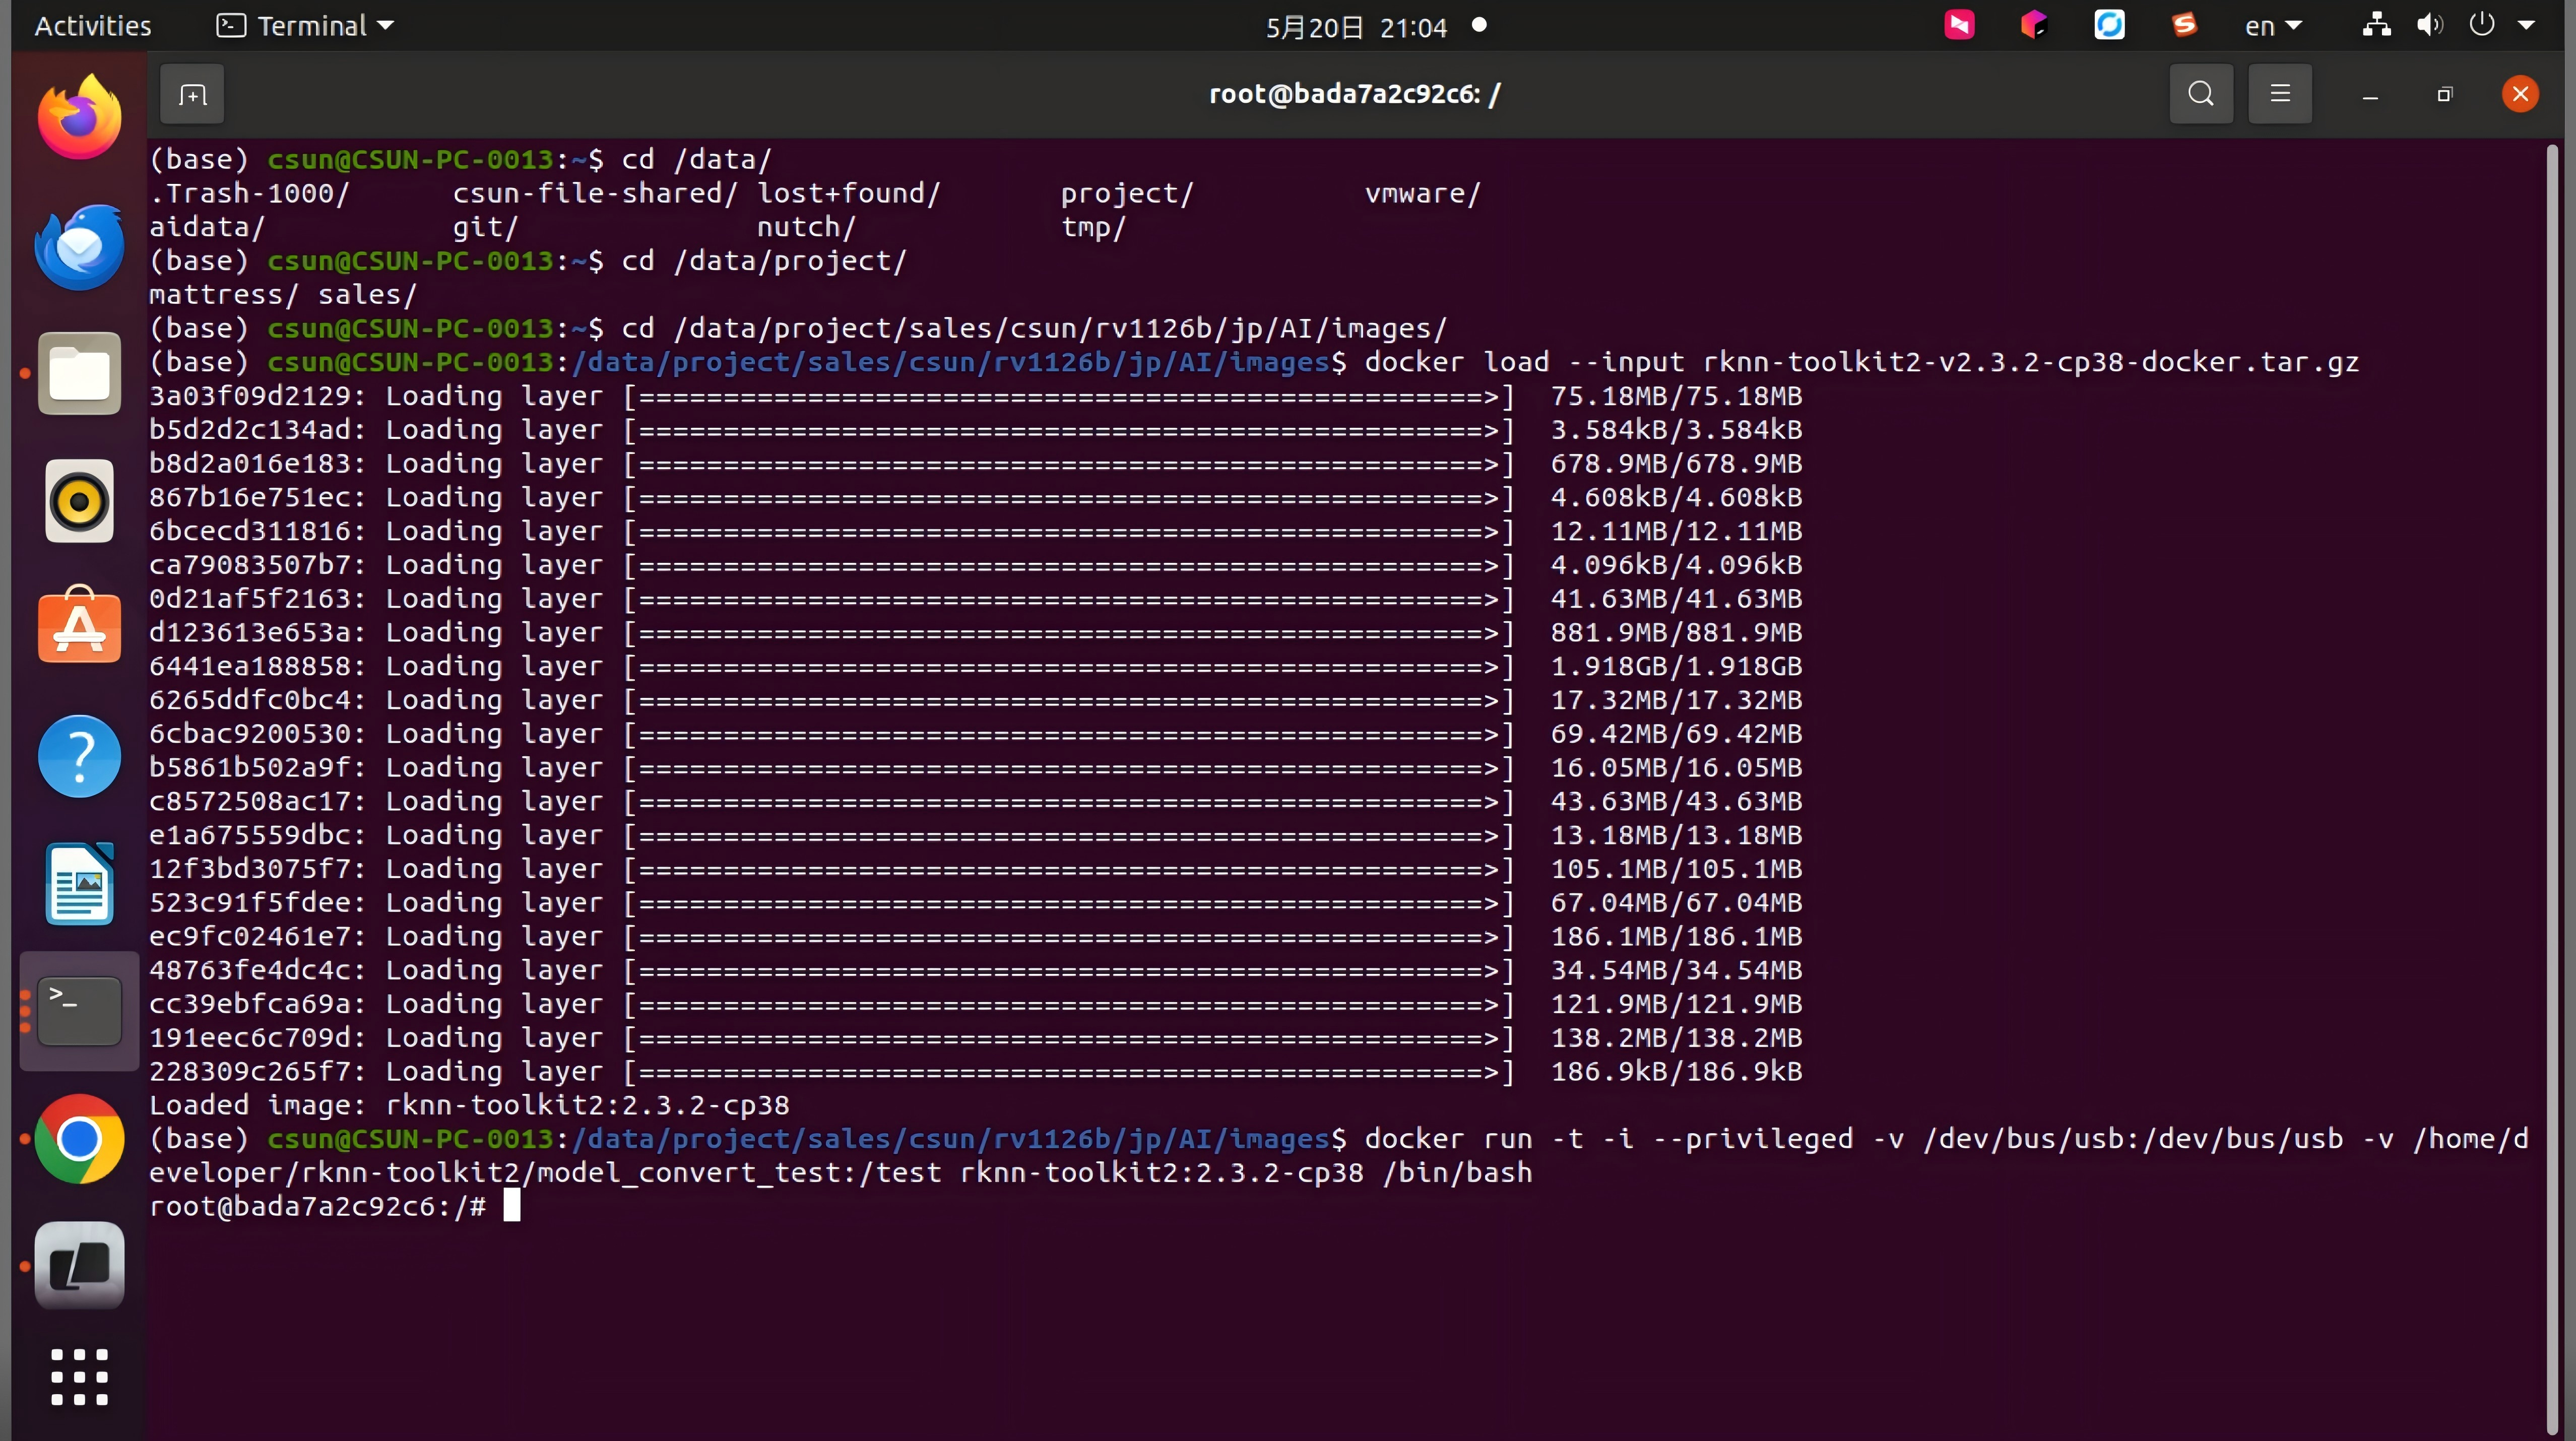This screenshot has width=2576, height=1441.
Task: Launch LibreOffice Writer from the dock
Action: tap(80, 884)
